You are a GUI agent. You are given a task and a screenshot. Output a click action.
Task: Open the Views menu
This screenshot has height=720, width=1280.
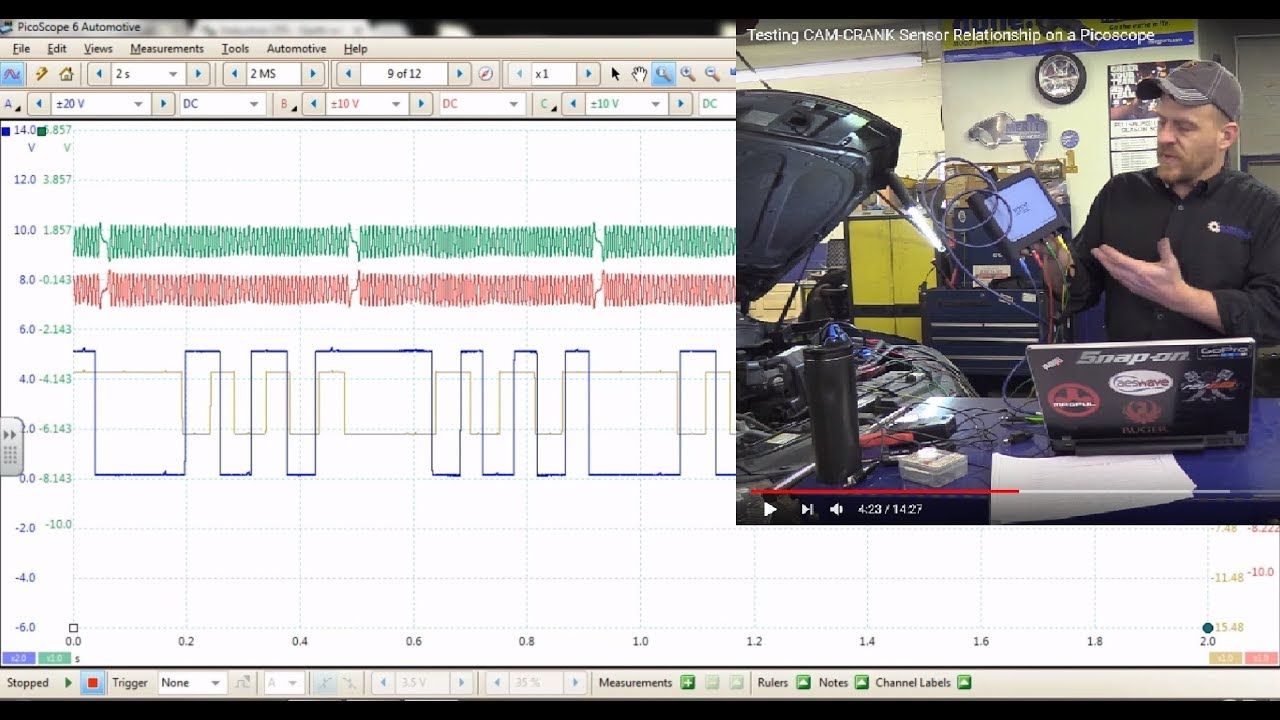pyautogui.click(x=98, y=48)
